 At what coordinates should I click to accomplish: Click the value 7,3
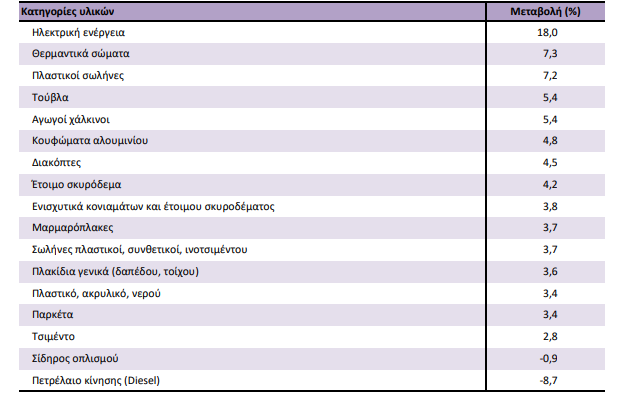coord(550,54)
